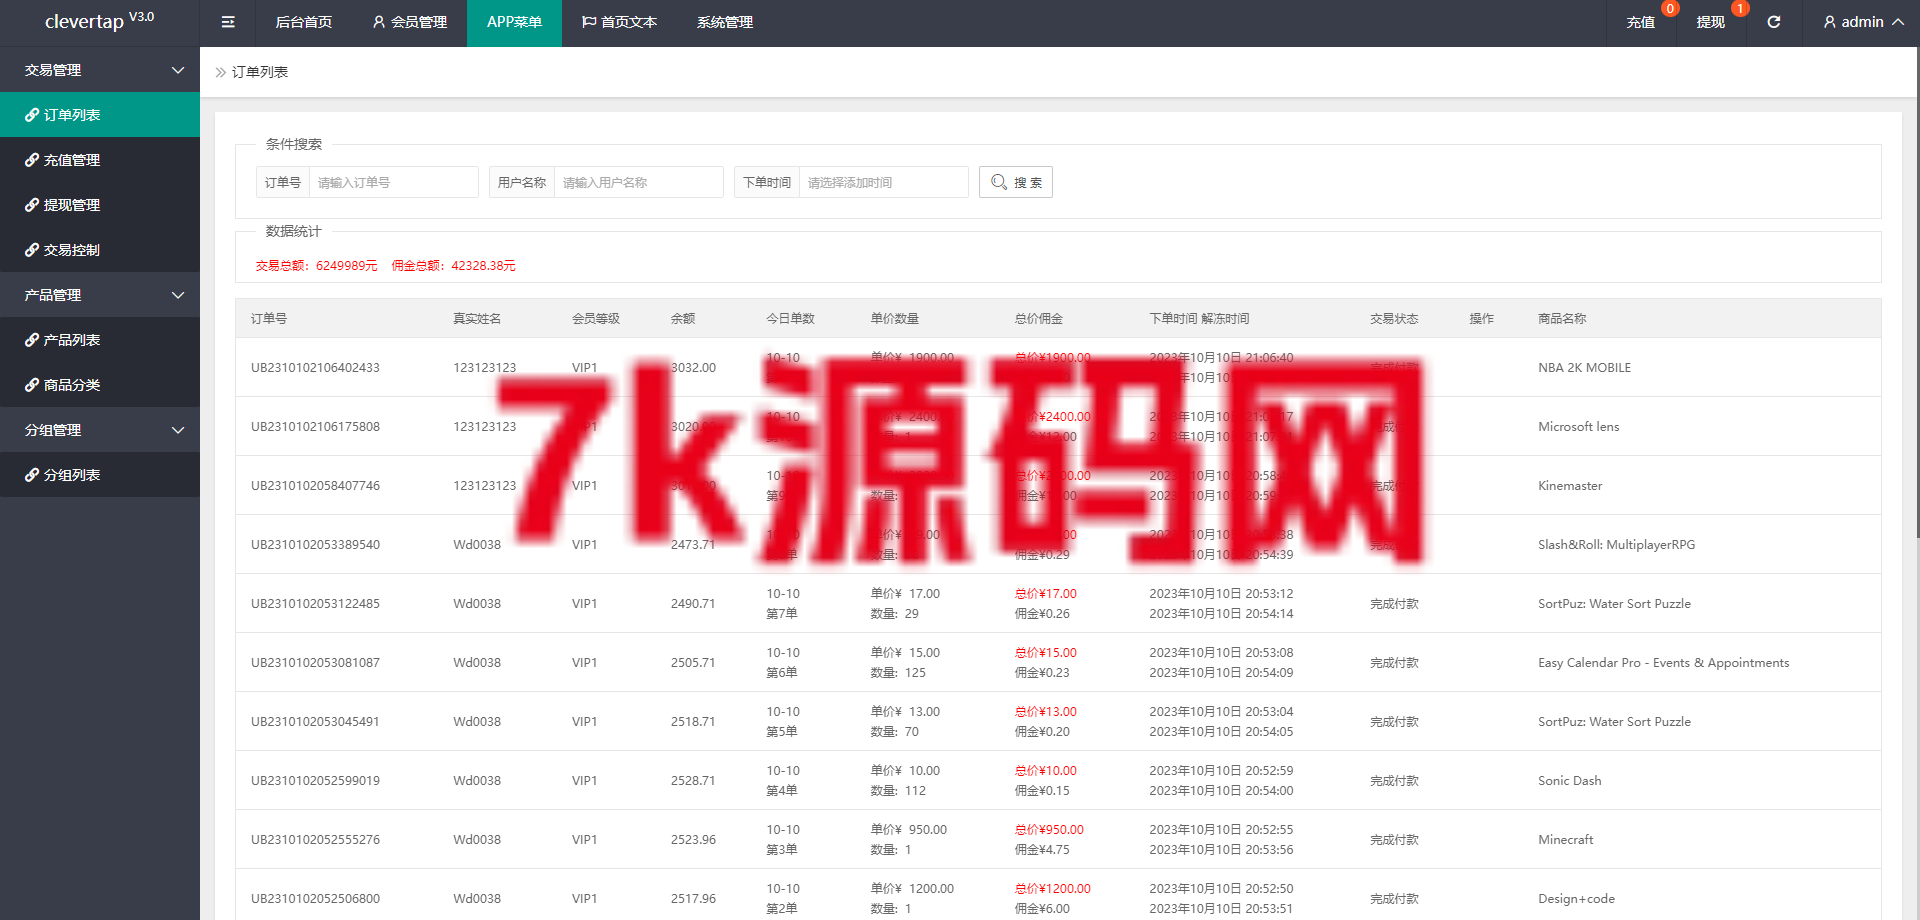Click the flag icon beside 首页文本

589,22
